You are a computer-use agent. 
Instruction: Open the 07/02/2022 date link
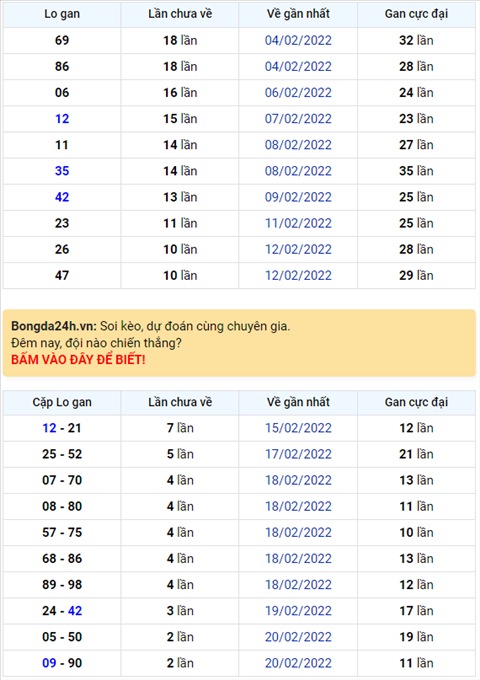click(x=298, y=118)
